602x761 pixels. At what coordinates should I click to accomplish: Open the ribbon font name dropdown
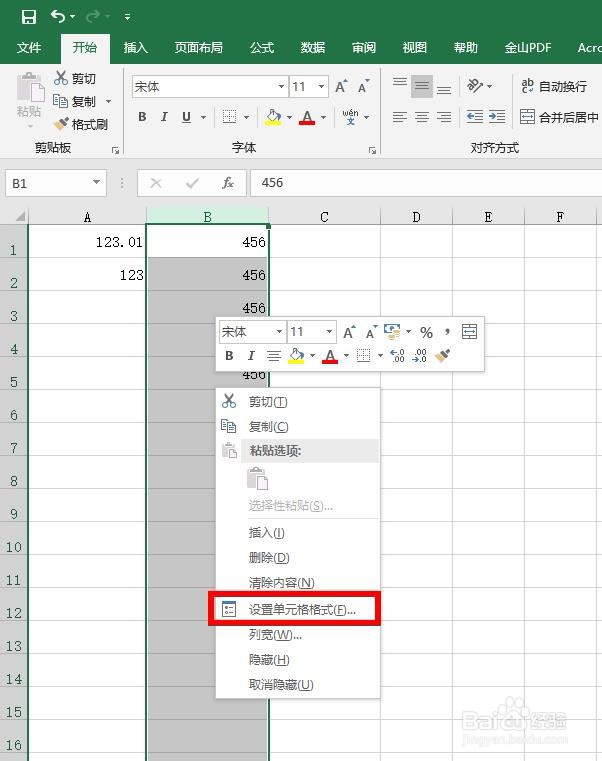click(x=281, y=87)
